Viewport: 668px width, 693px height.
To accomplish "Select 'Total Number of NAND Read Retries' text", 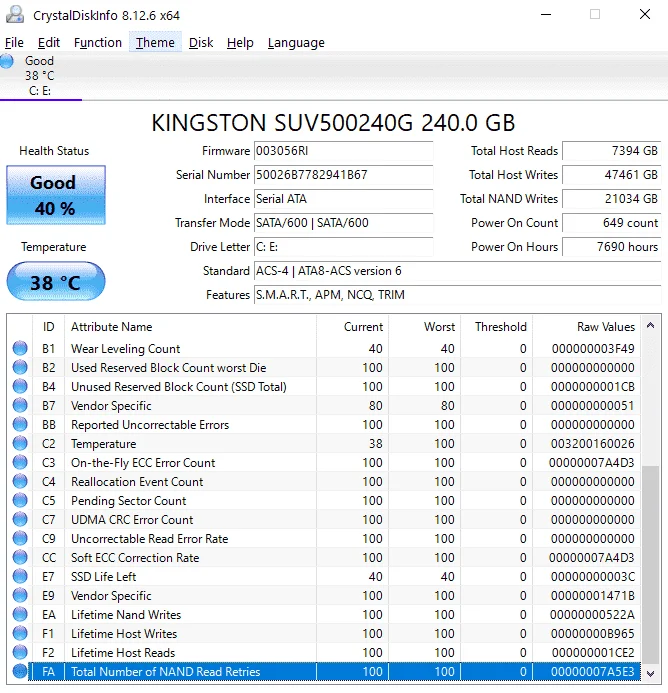I will pyautogui.click(x=165, y=672).
